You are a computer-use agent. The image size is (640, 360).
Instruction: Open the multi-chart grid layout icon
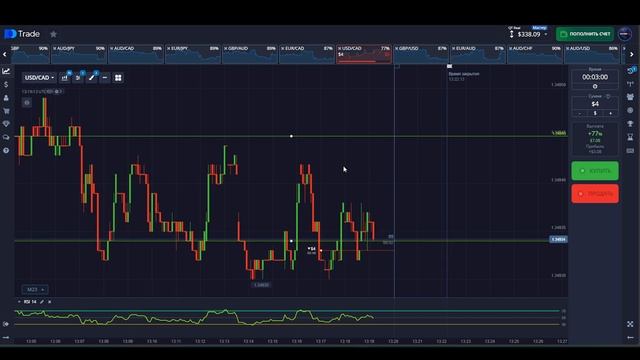tap(118, 78)
